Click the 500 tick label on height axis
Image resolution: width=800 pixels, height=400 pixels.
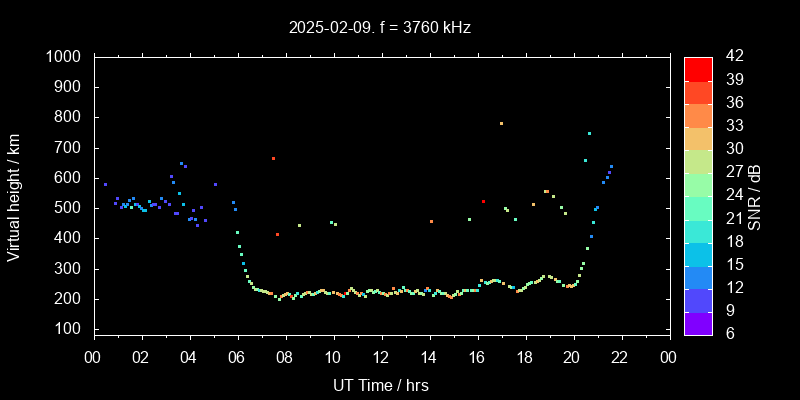tap(70, 208)
